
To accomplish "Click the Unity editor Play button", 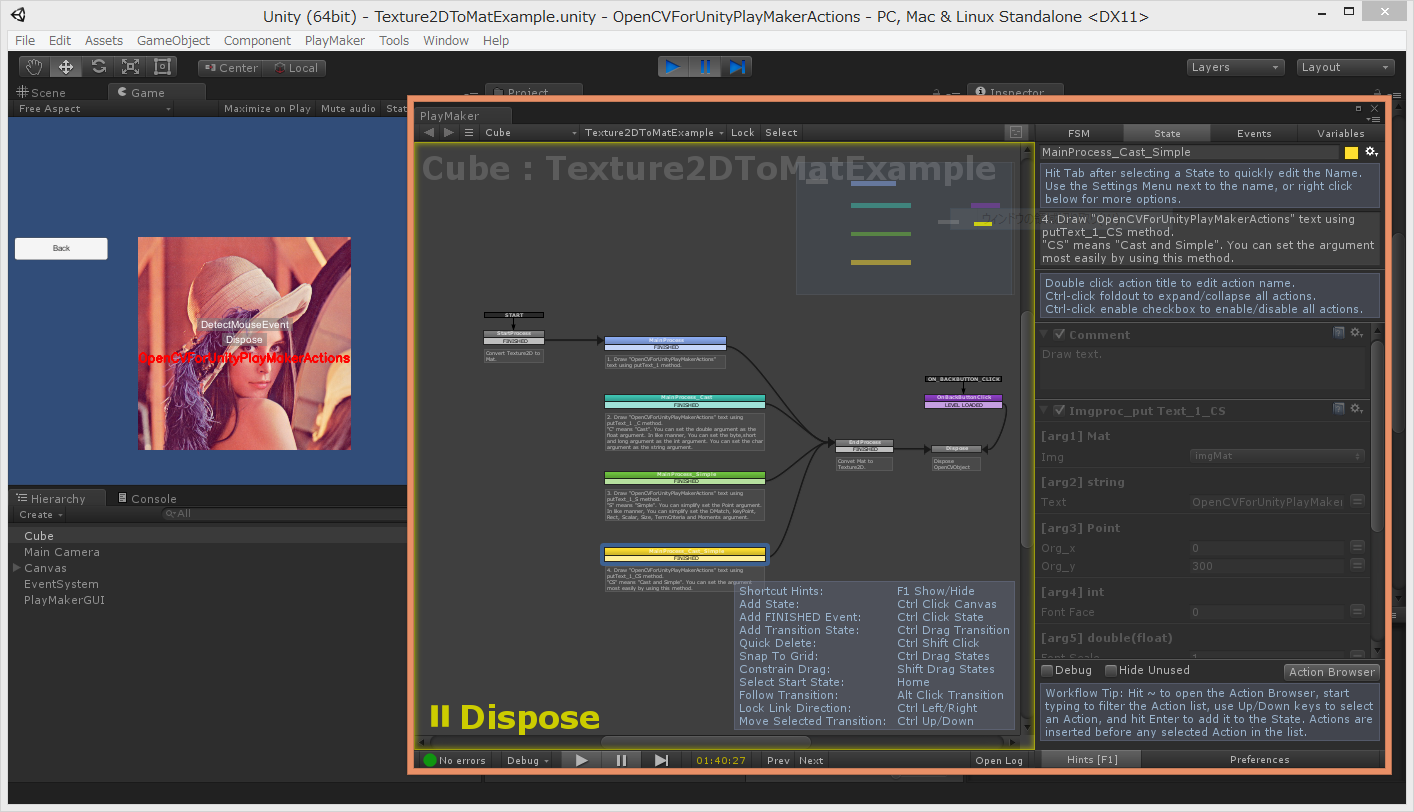I will click(673, 67).
